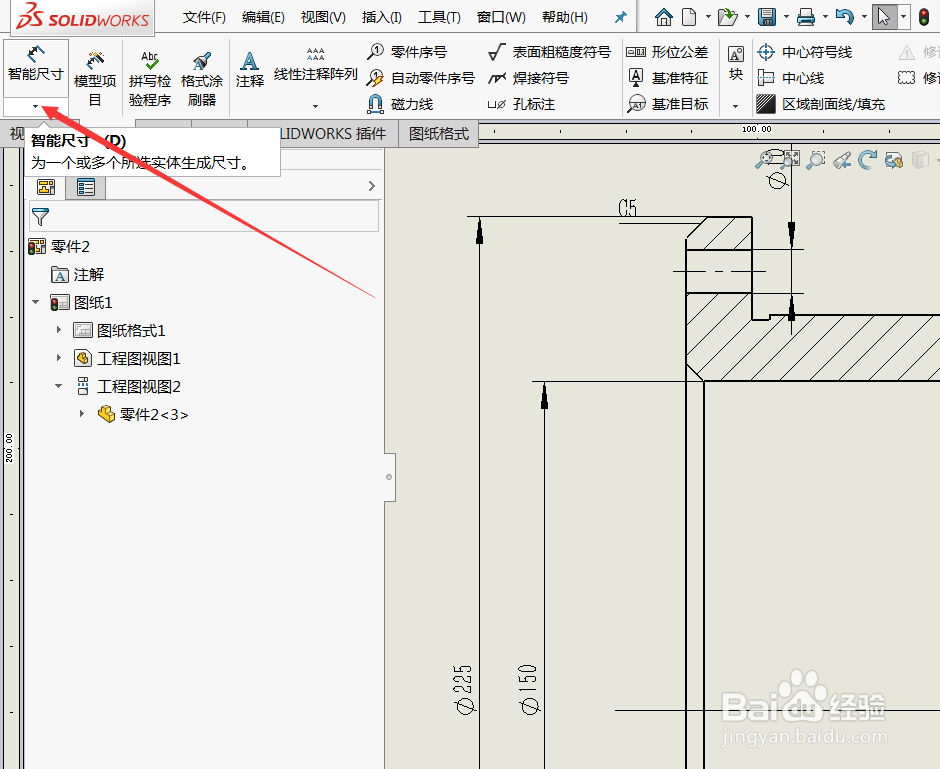Expand the 块 Block dropdown arrow
Image resolution: width=940 pixels, height=769 pixels.
pyautogui.click(x=736, y=107)
